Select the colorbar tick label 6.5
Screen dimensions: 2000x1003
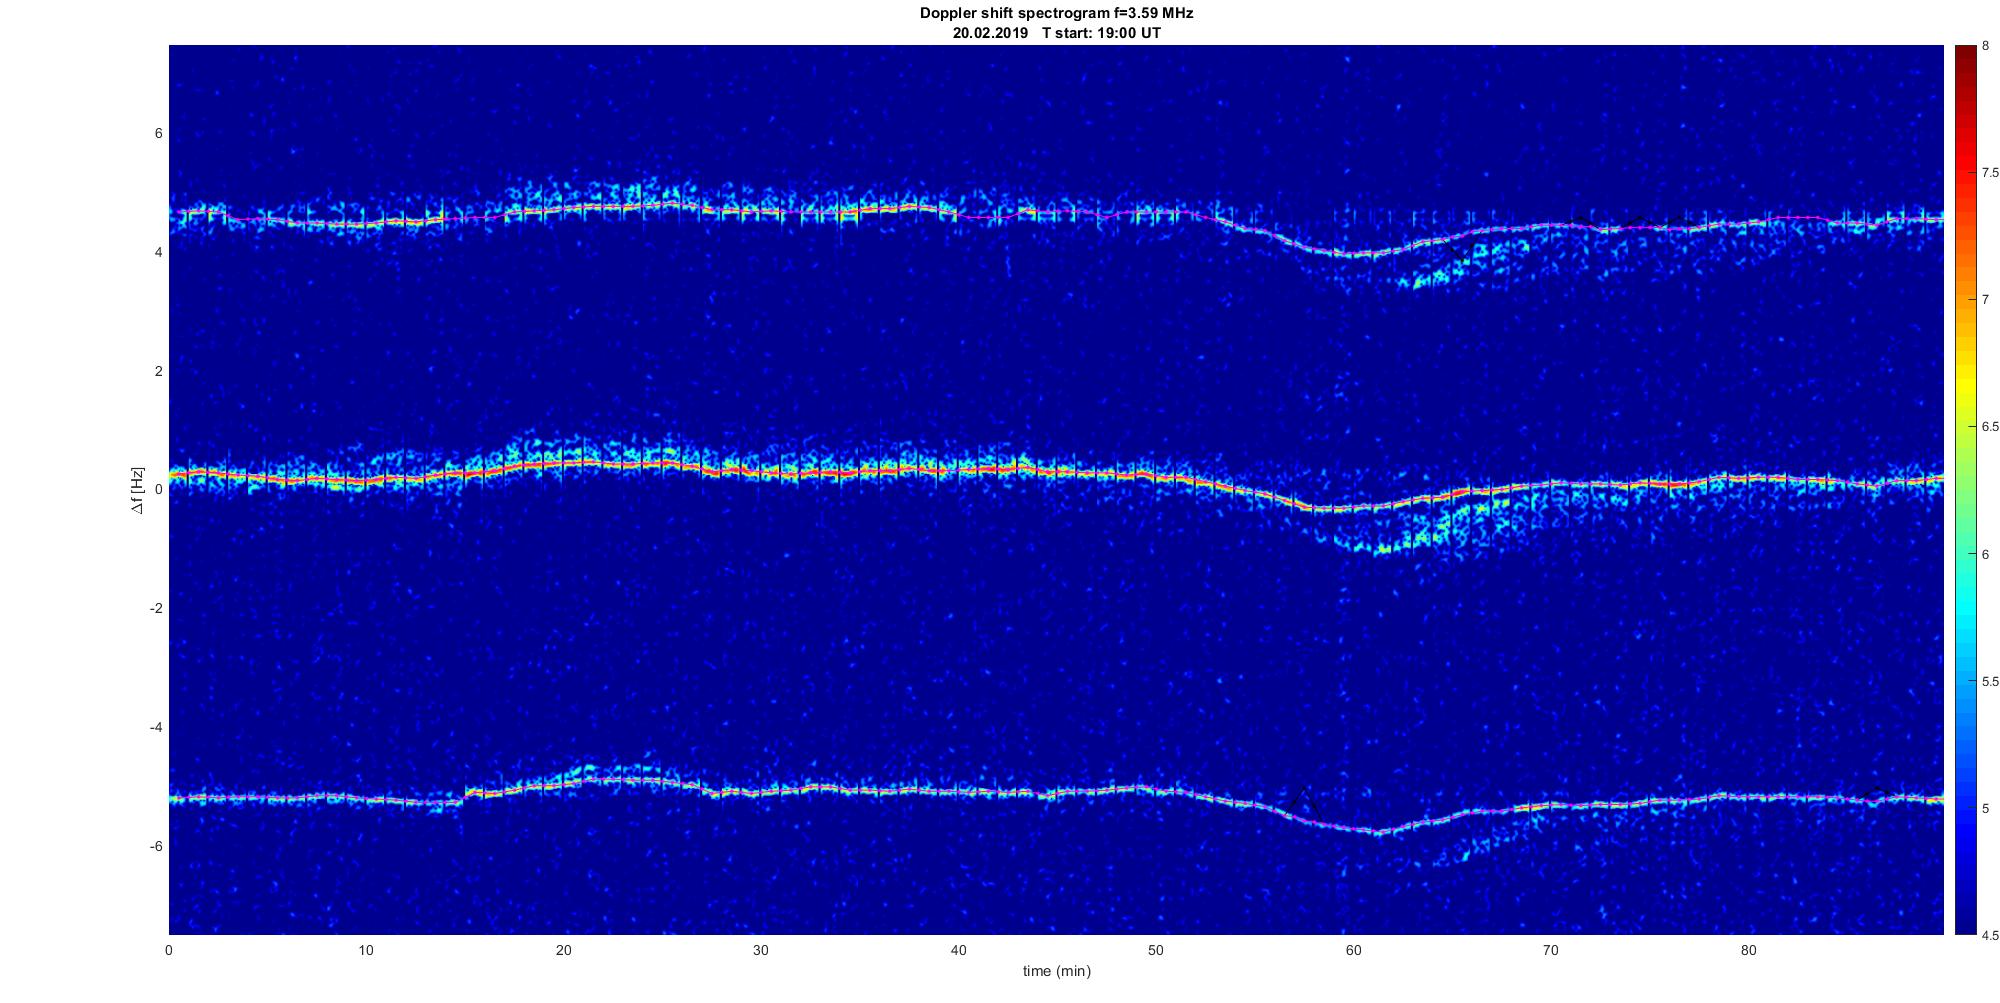[x=1990, y=427]
